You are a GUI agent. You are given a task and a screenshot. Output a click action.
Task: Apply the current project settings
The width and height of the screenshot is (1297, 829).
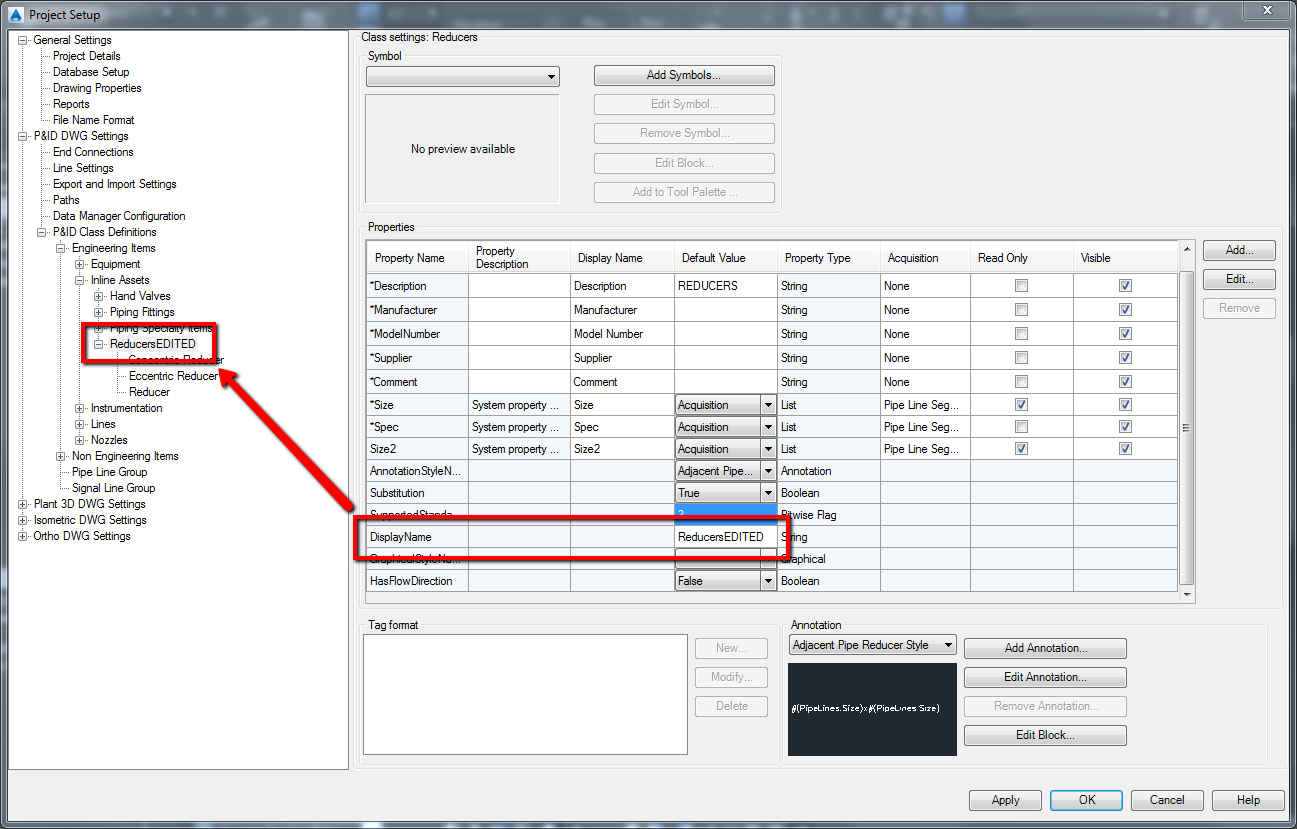click(x=1004, y=799)
